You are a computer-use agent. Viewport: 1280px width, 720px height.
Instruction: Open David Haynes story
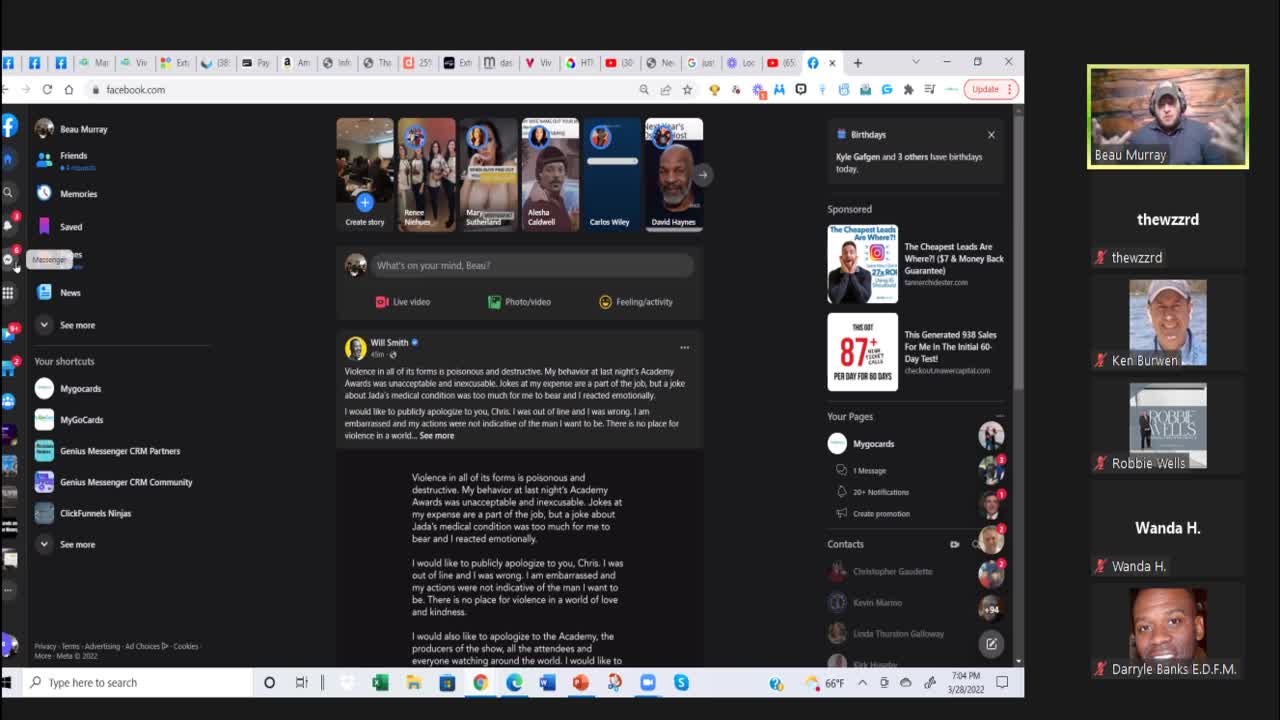pyautogui.click(x=674, y=175)
